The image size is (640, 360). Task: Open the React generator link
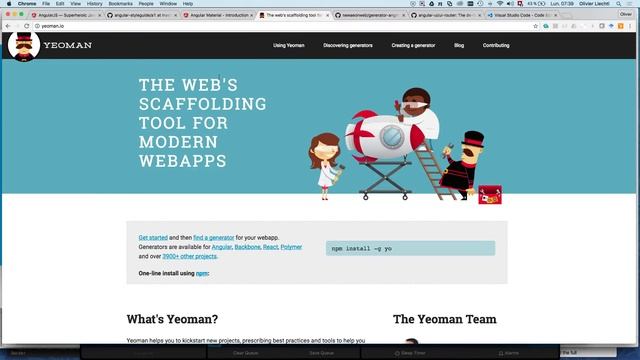[270, 247]
